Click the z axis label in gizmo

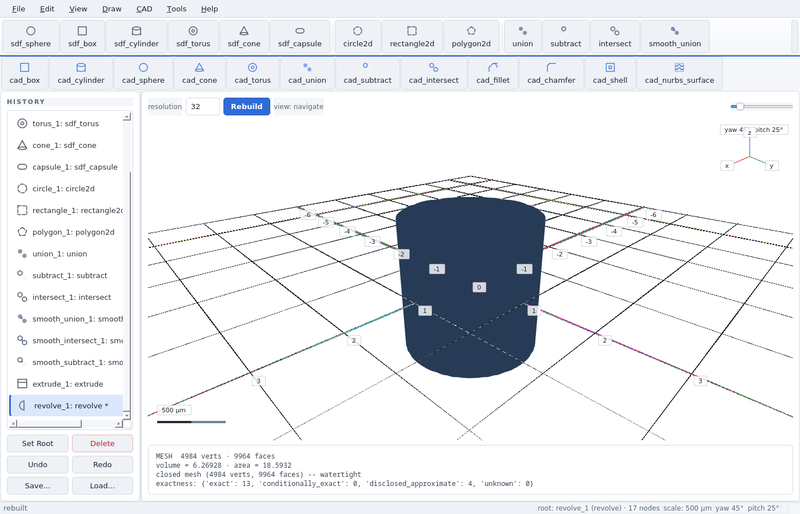click(749, 133)
